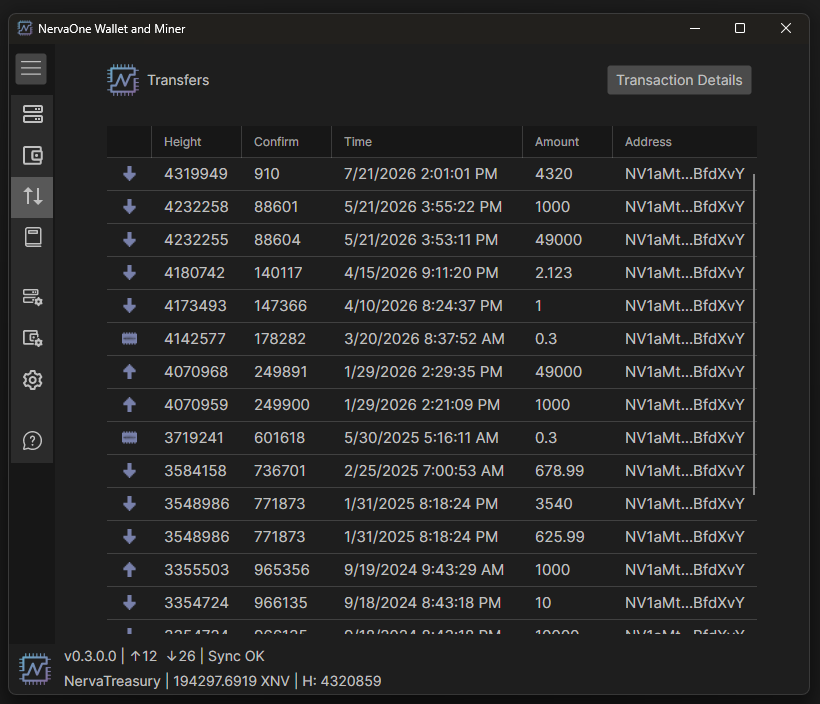Open the Address Book sidebar icon
Image resolution: width=820 pixels, height=704 pixels.
pyautogui.click(x=32, y=237)
